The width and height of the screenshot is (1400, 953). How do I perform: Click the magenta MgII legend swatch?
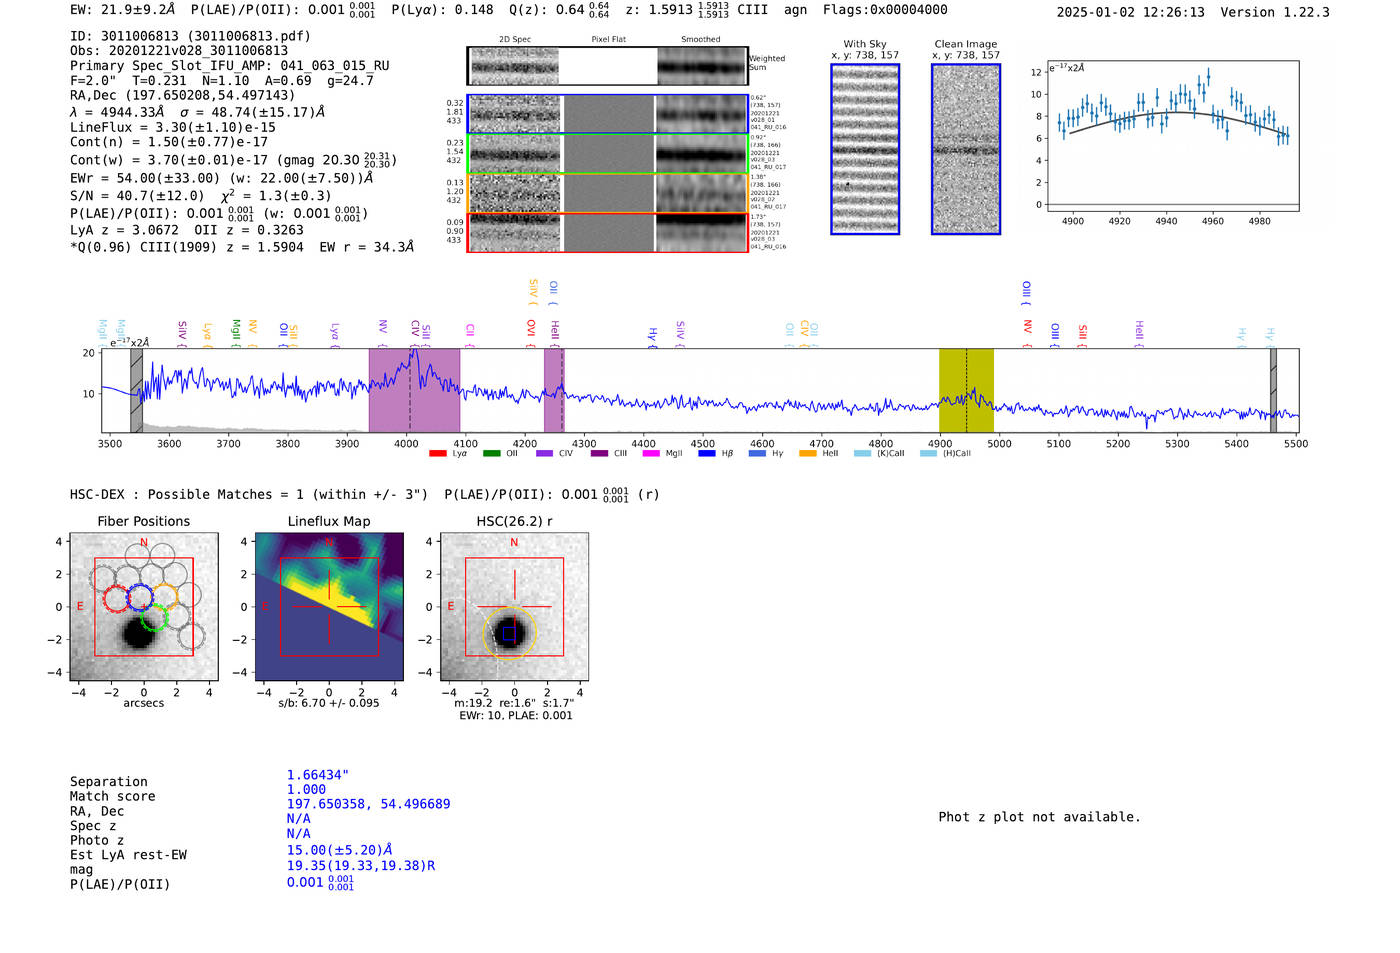[x=651, y=454]
